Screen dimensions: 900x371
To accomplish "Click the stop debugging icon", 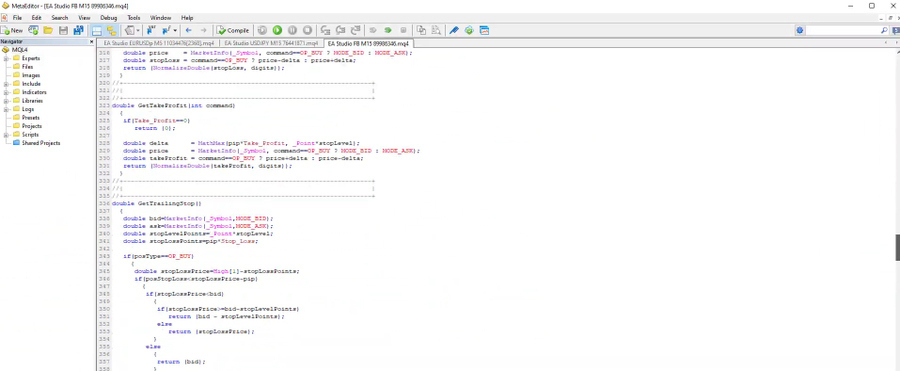I will pos(308,30).
